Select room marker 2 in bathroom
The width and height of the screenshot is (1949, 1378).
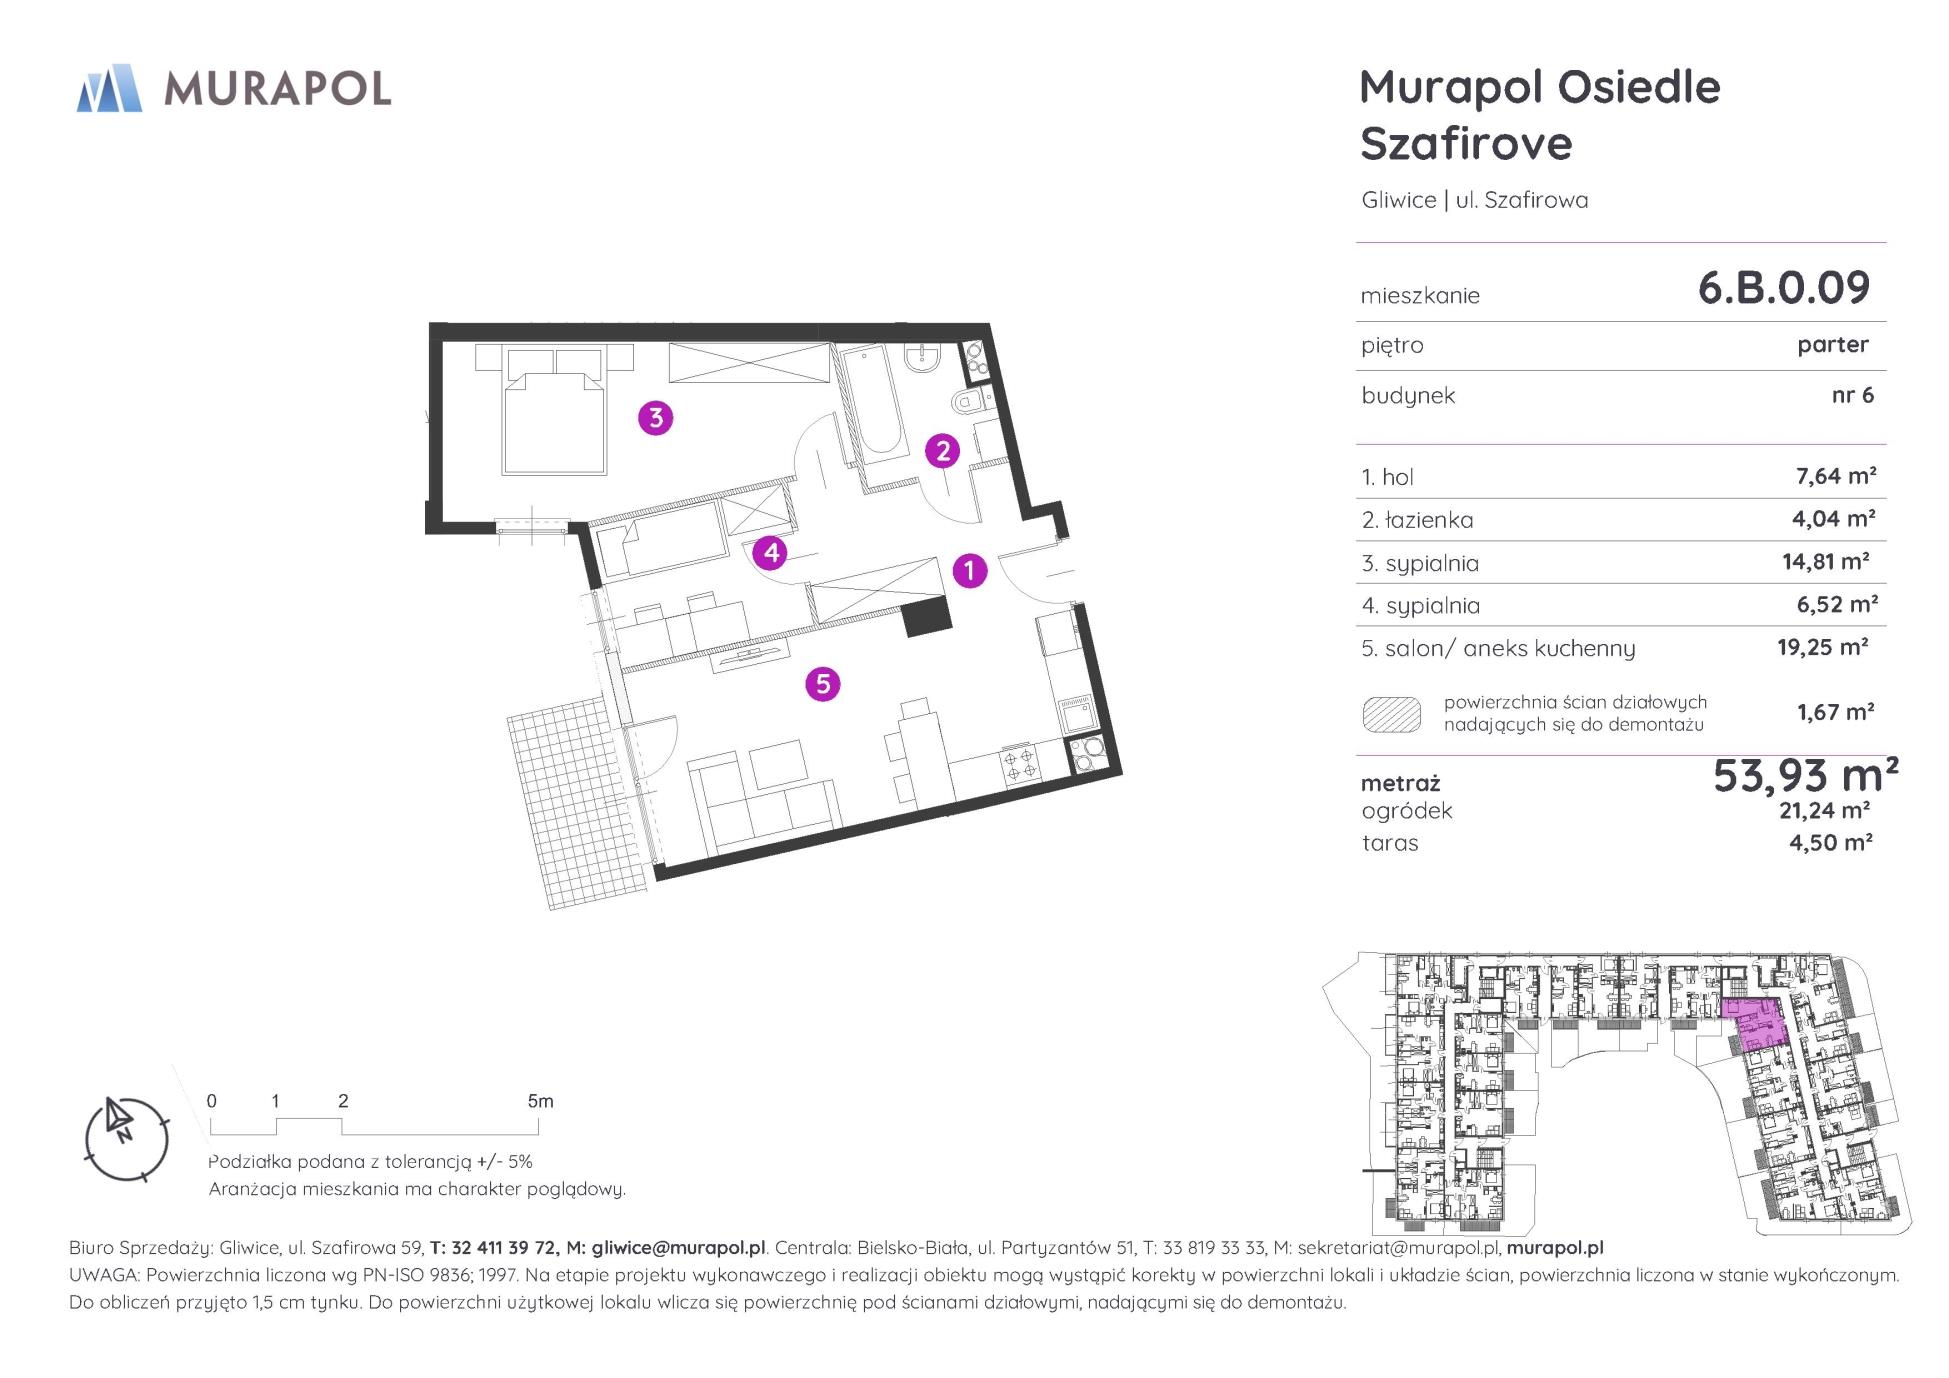coord(942,451)
